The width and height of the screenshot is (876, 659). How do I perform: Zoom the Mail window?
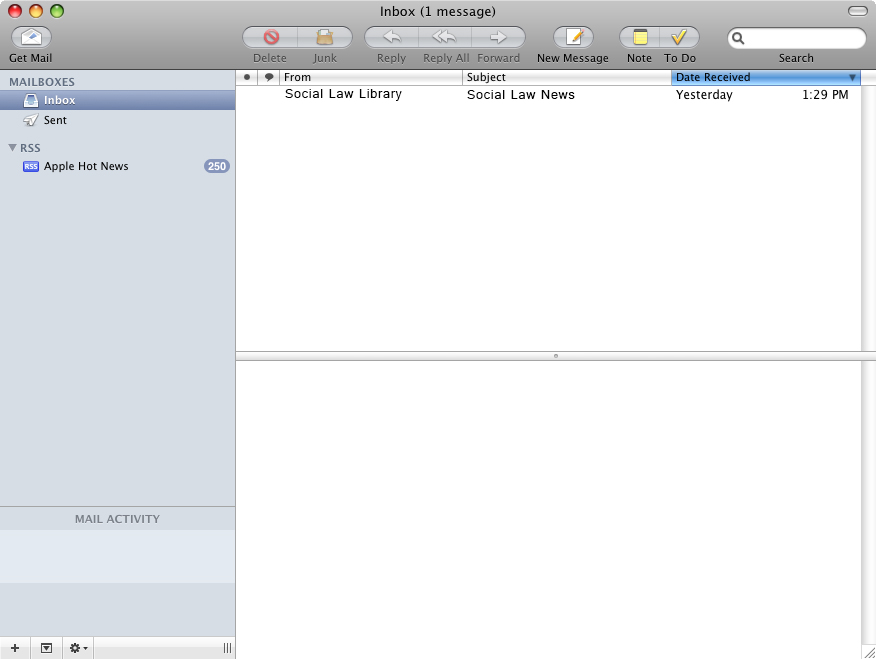[x=57, y=11]
